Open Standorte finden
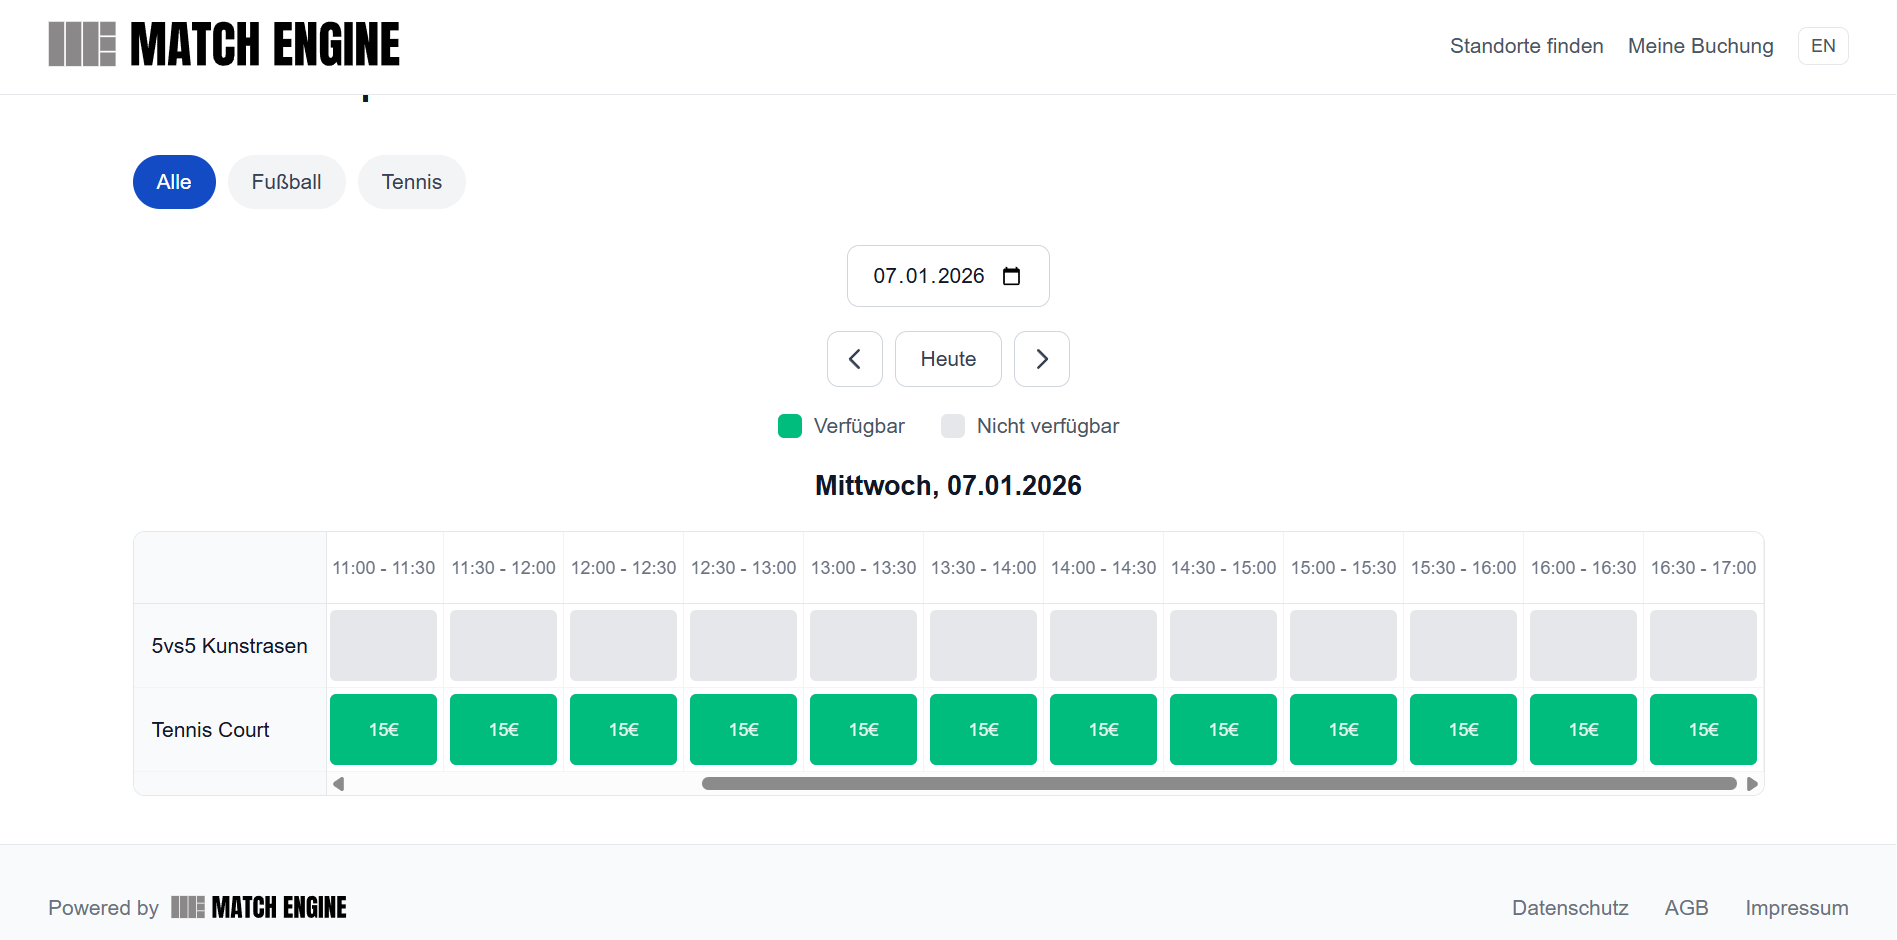The height and width of the screenshot is (940, 1897). (x=1525, y=46)
